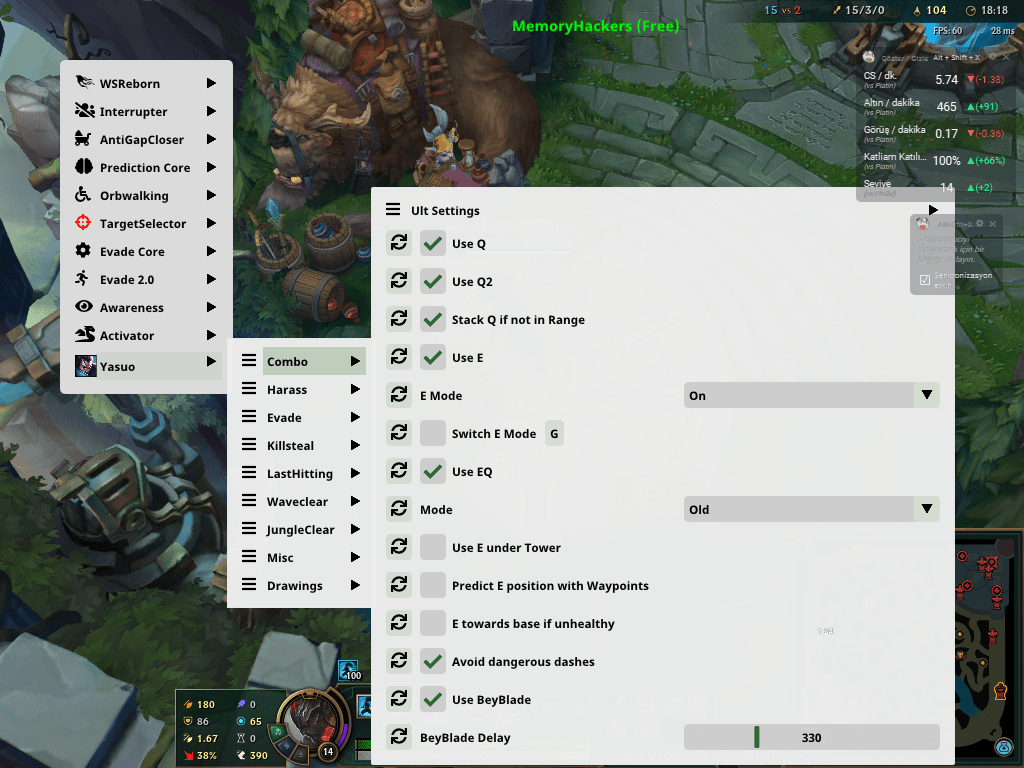
Task: Enable Use E under Tower
Action: (x=432, y=547)
